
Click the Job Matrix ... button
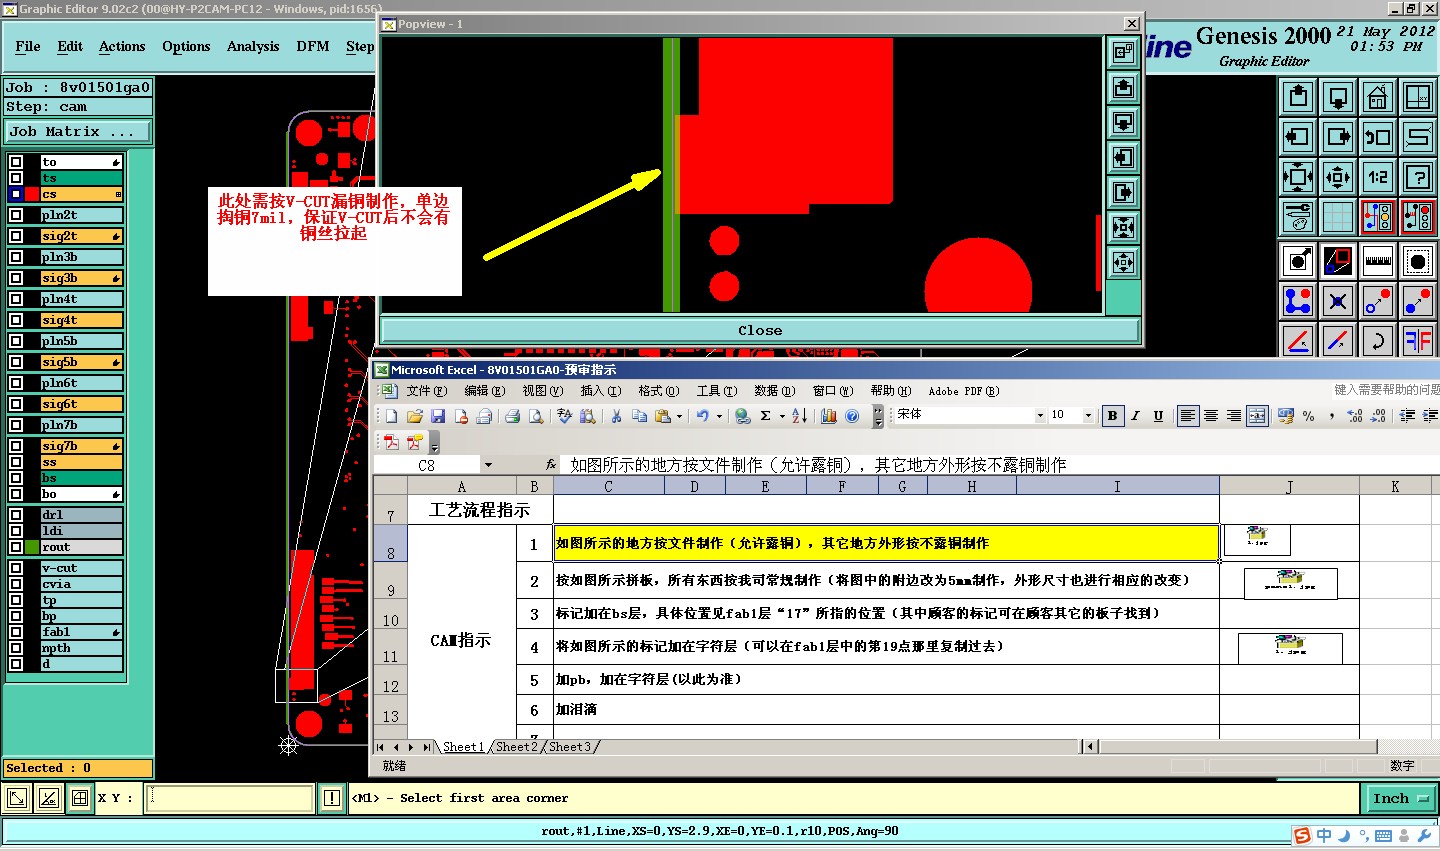tap(77, 131)
